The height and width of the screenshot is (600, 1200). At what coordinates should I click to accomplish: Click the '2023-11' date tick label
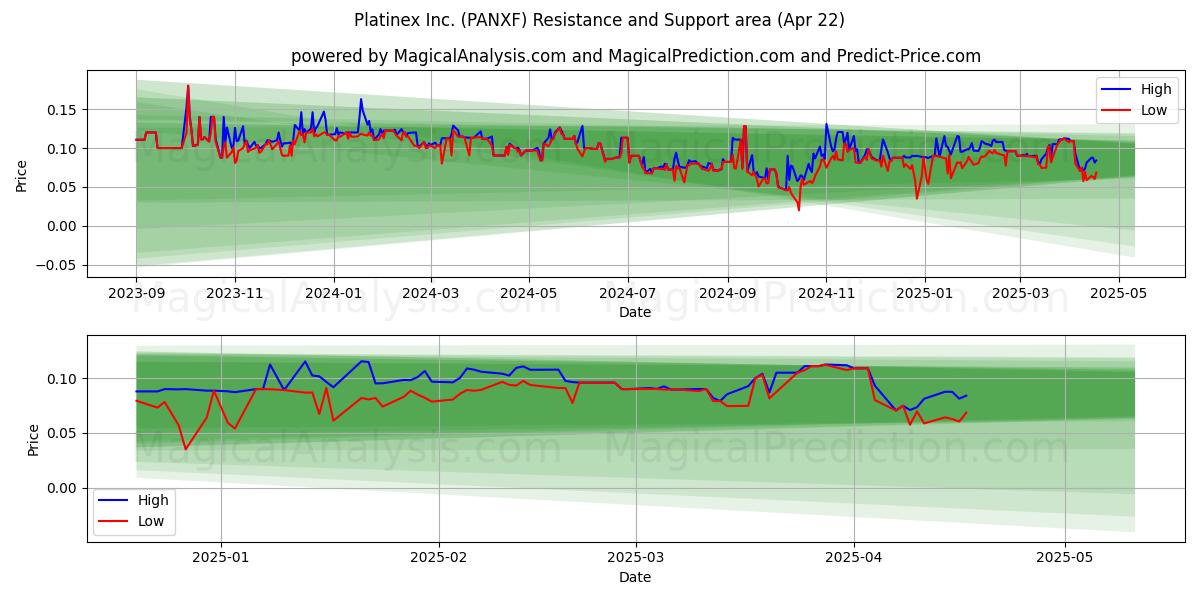point(234,293)
